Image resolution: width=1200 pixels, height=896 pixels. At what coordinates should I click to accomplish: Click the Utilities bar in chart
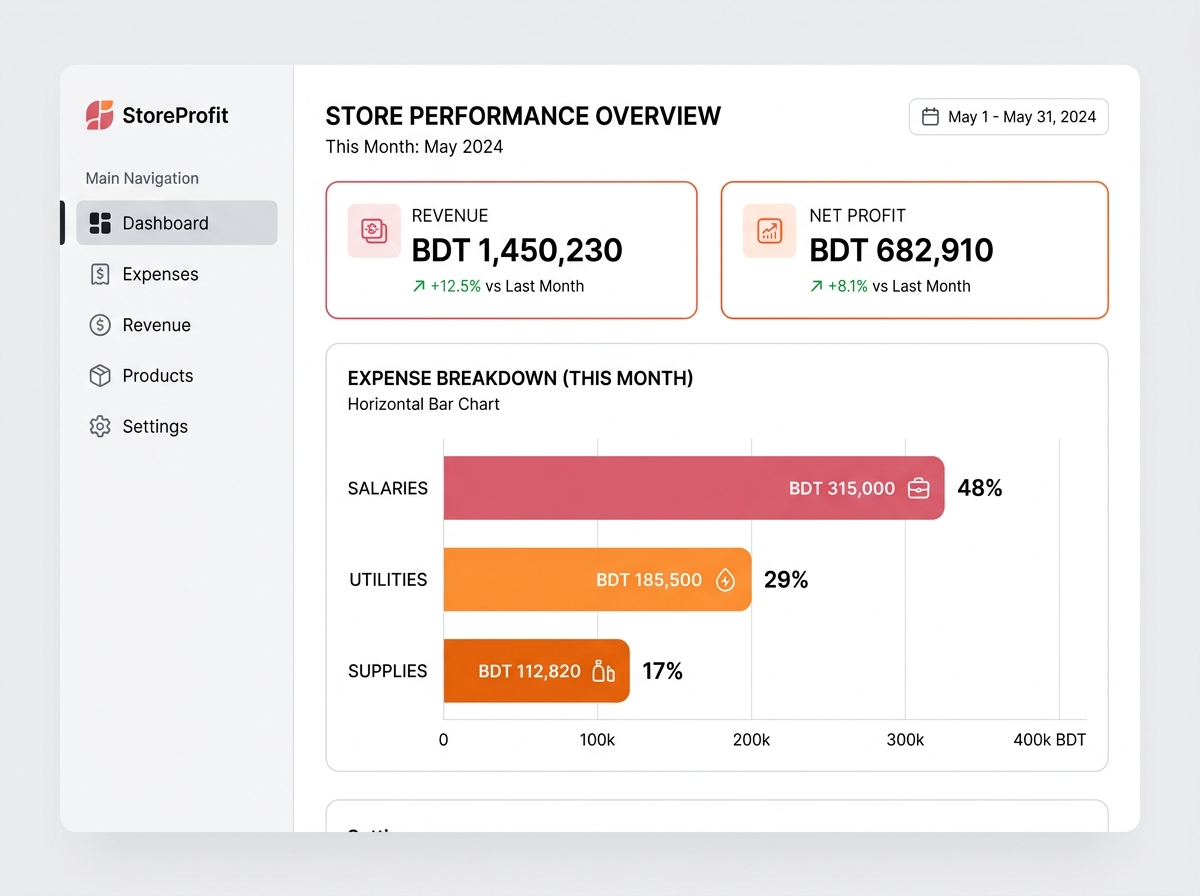click(597, 580)
